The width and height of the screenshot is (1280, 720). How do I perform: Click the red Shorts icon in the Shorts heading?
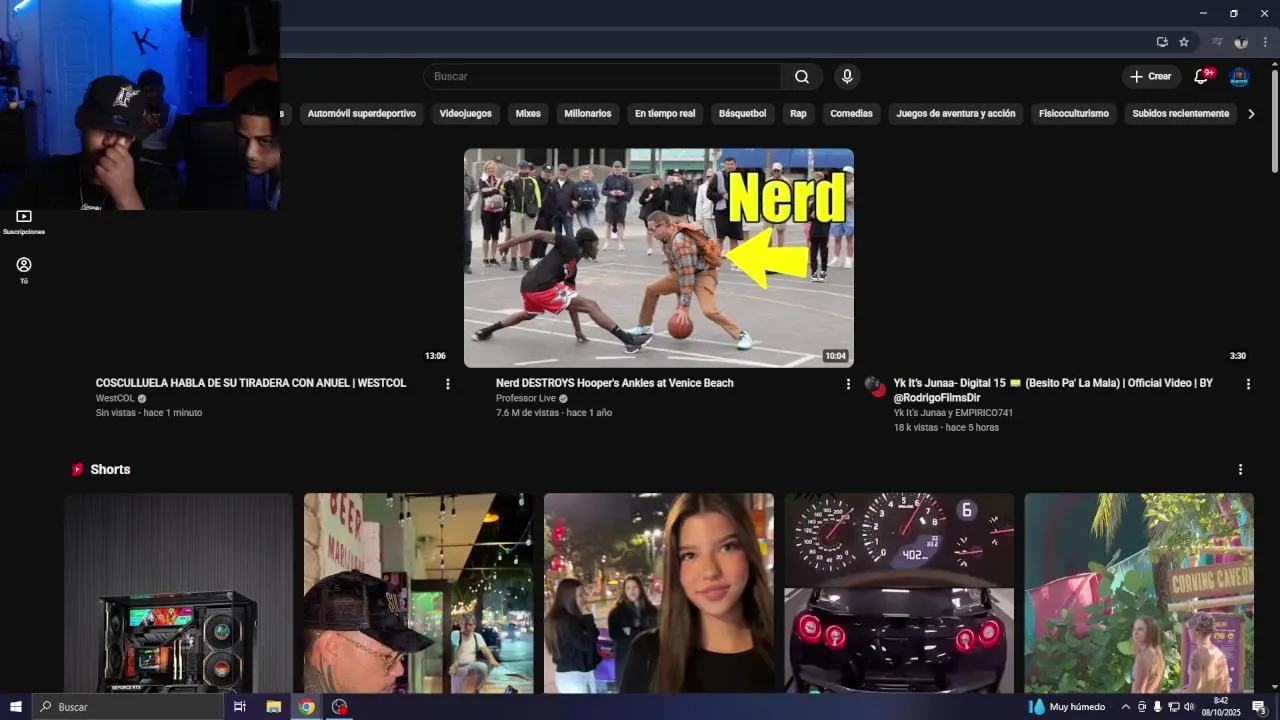pos(77,470)
